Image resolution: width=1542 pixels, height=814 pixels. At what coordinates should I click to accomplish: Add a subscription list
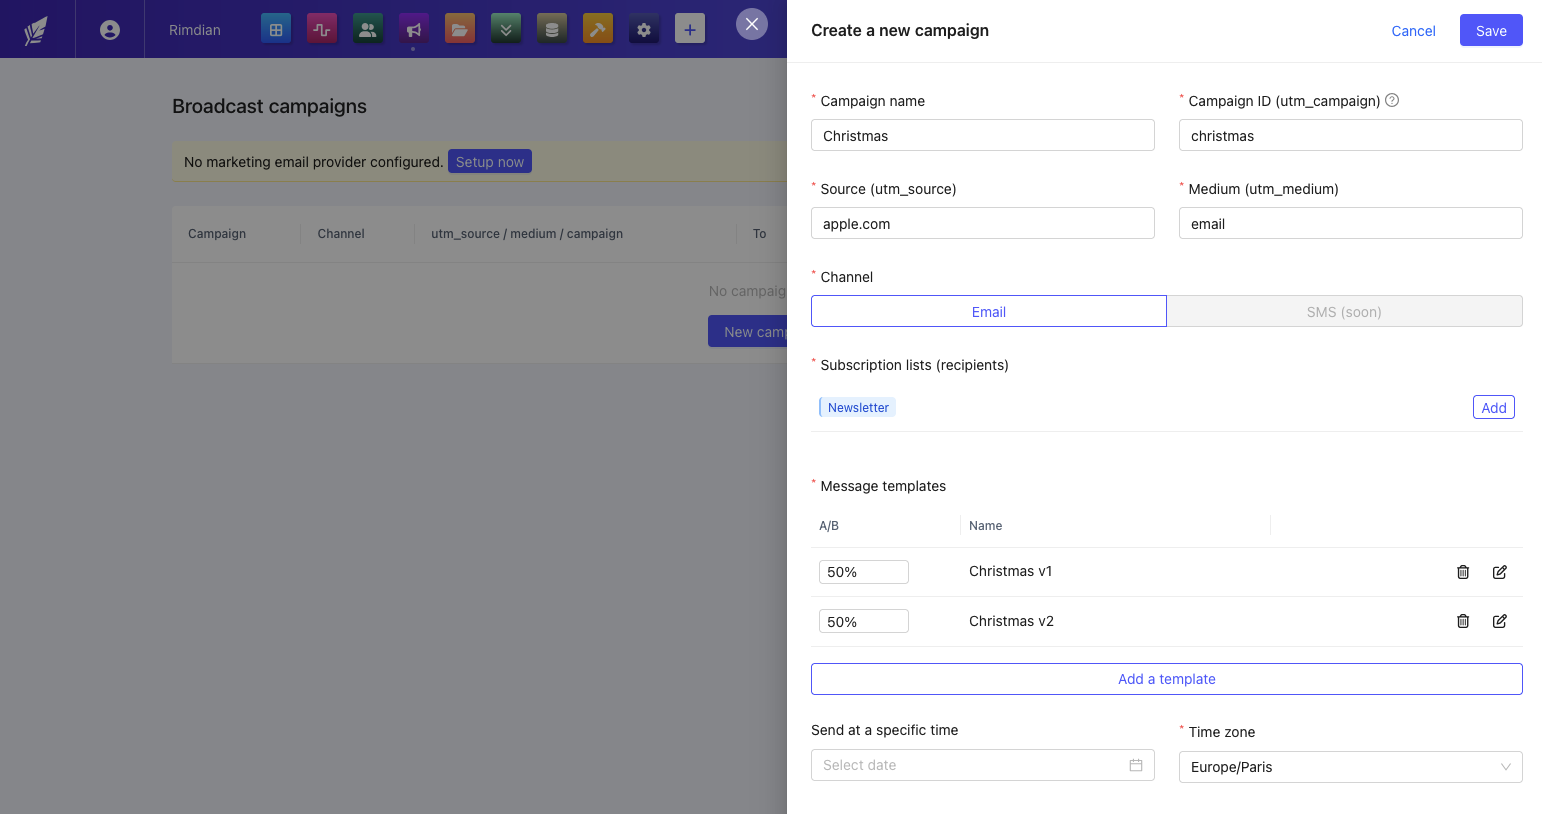pos(1494,407)
